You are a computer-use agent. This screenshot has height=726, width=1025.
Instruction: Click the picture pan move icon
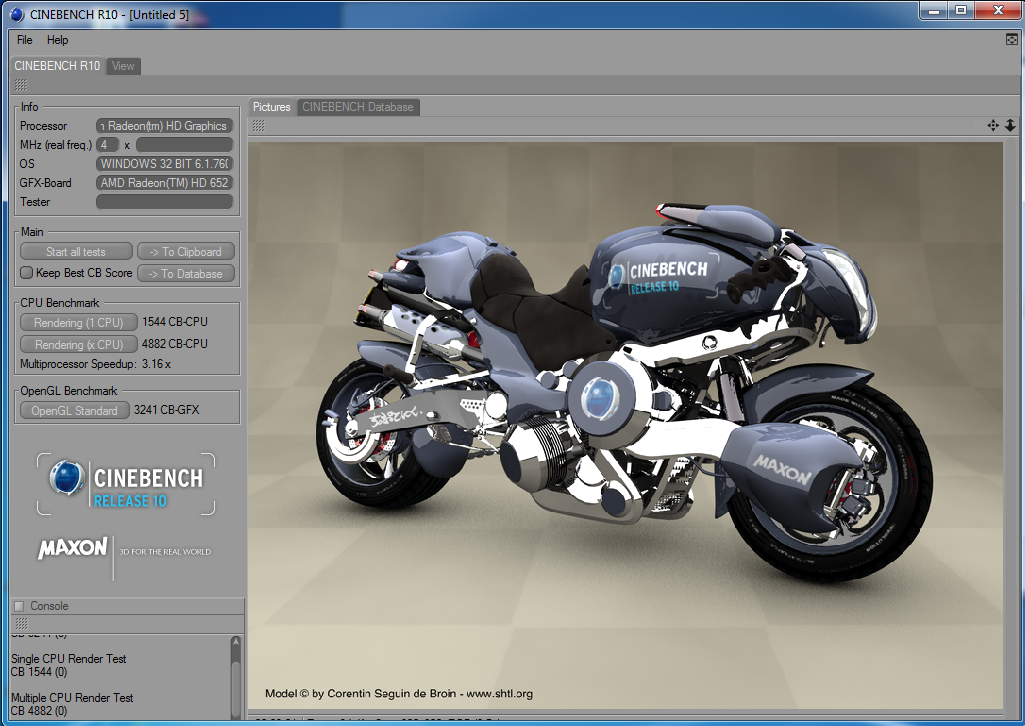click(x=993, y=125)
